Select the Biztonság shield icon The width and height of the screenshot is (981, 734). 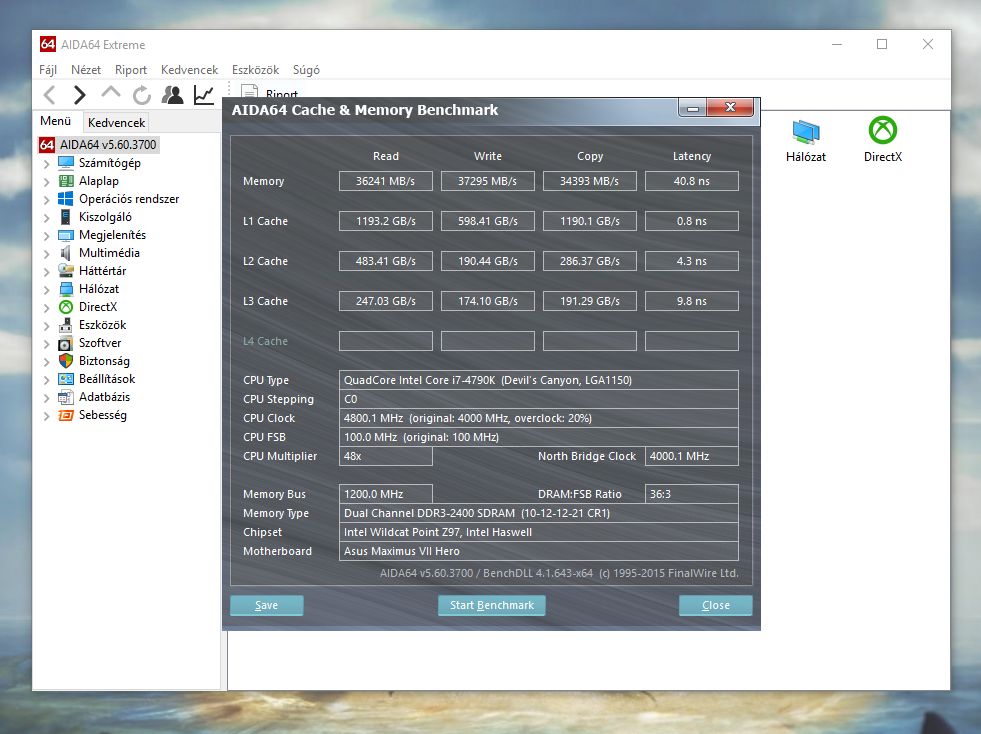(66, 361)
